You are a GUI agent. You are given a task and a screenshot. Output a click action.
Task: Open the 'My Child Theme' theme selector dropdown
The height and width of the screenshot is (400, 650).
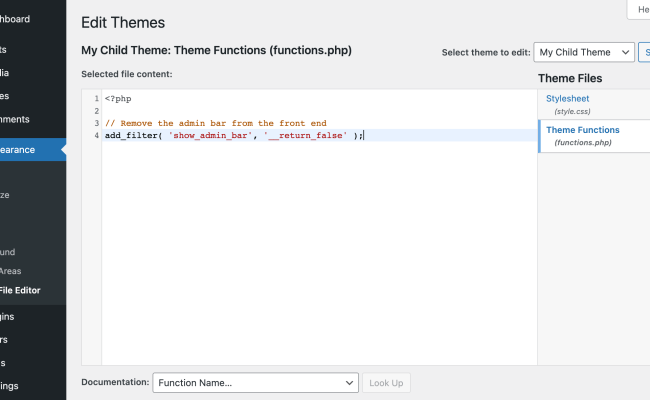584,52
